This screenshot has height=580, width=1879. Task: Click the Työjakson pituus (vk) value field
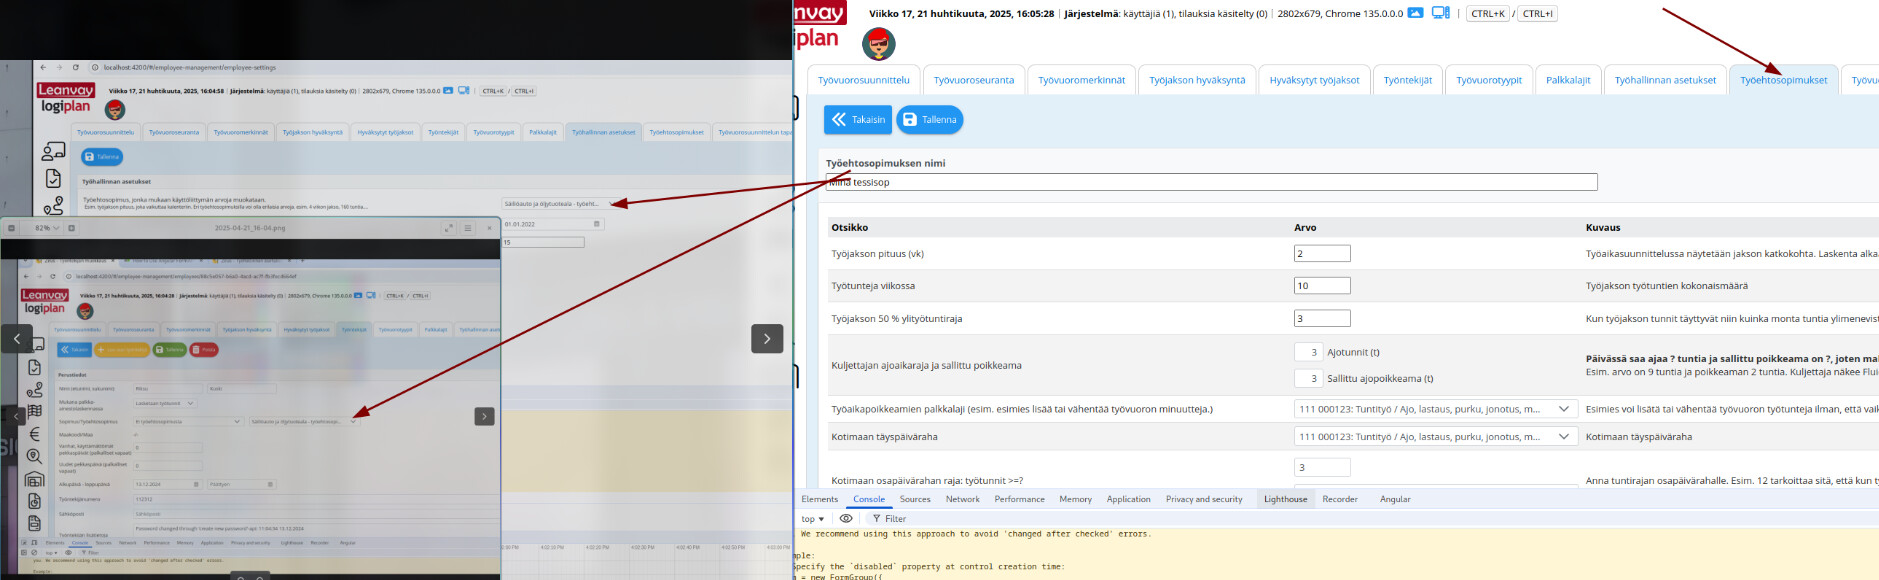(1322, 254)
